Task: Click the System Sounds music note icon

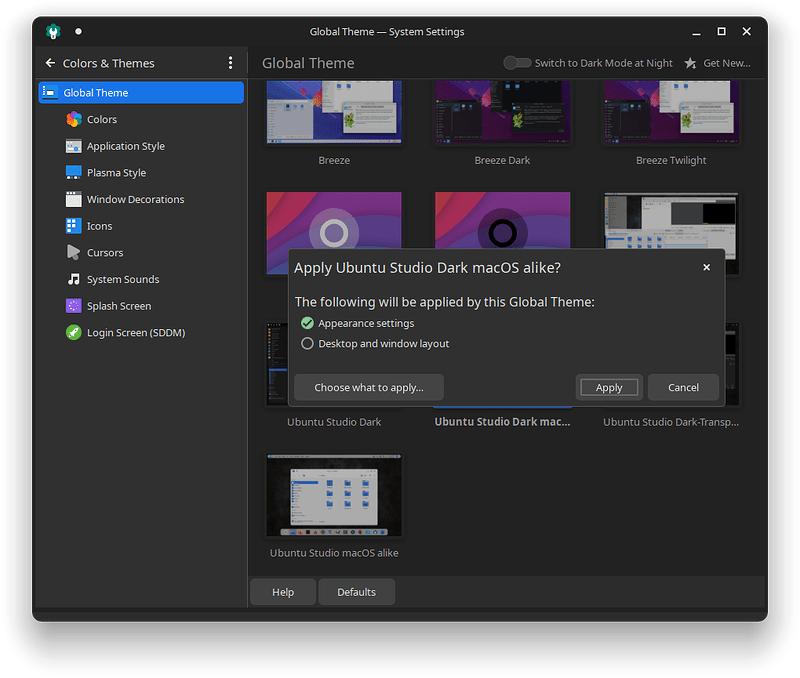Action: pyautogui.click(x=73, y=279)
